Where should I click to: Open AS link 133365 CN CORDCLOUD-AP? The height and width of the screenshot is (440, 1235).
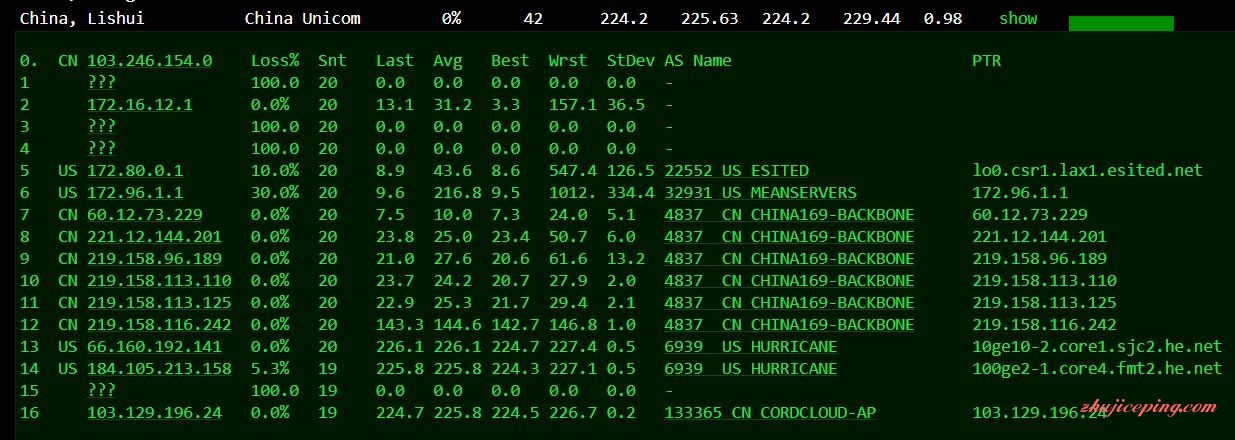point(770,413)
